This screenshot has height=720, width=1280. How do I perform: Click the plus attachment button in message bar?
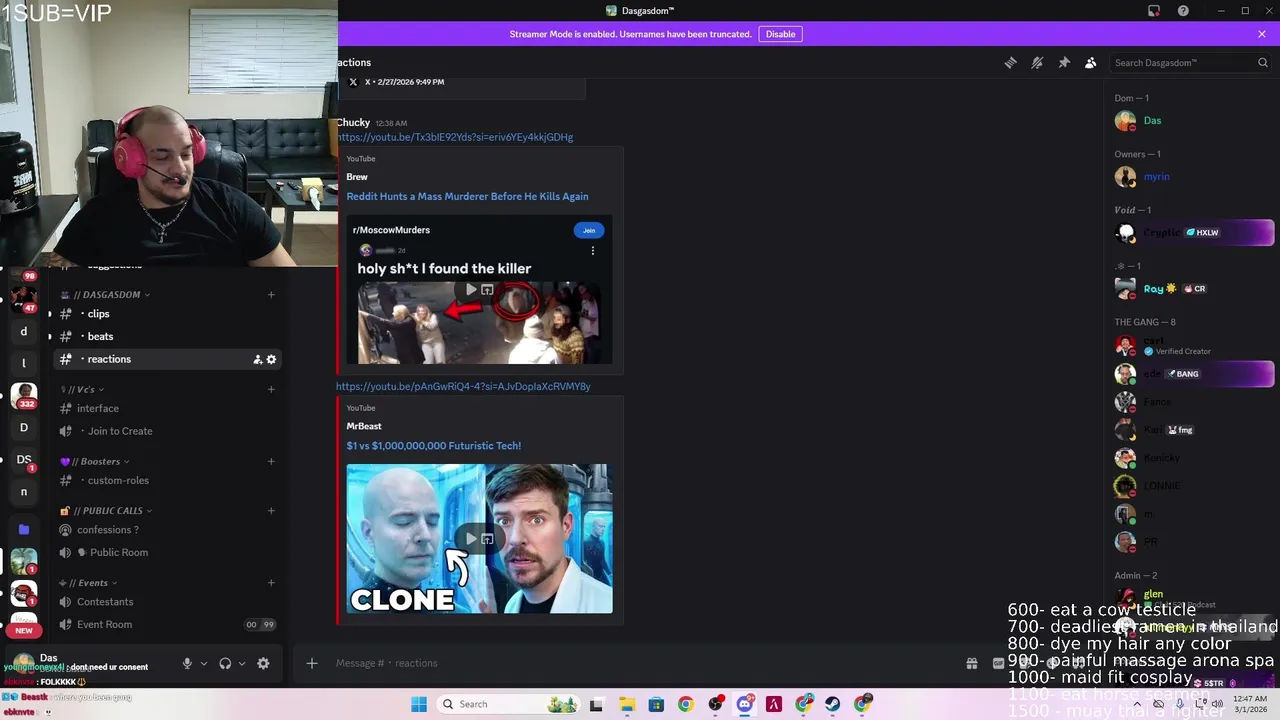(312, 663)
